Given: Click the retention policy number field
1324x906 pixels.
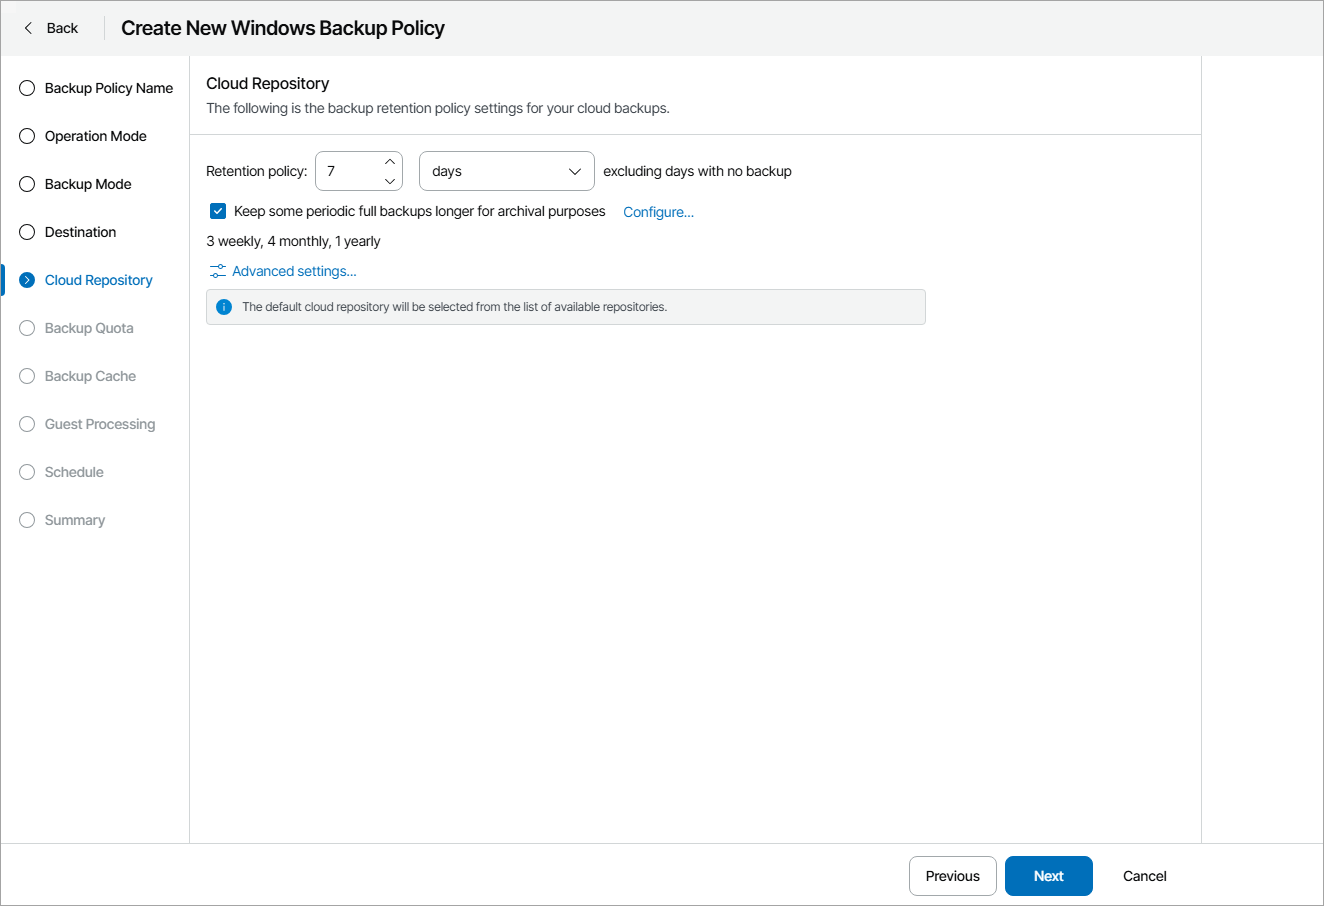Looking at the screenshot, I should (x=348, y=171).
